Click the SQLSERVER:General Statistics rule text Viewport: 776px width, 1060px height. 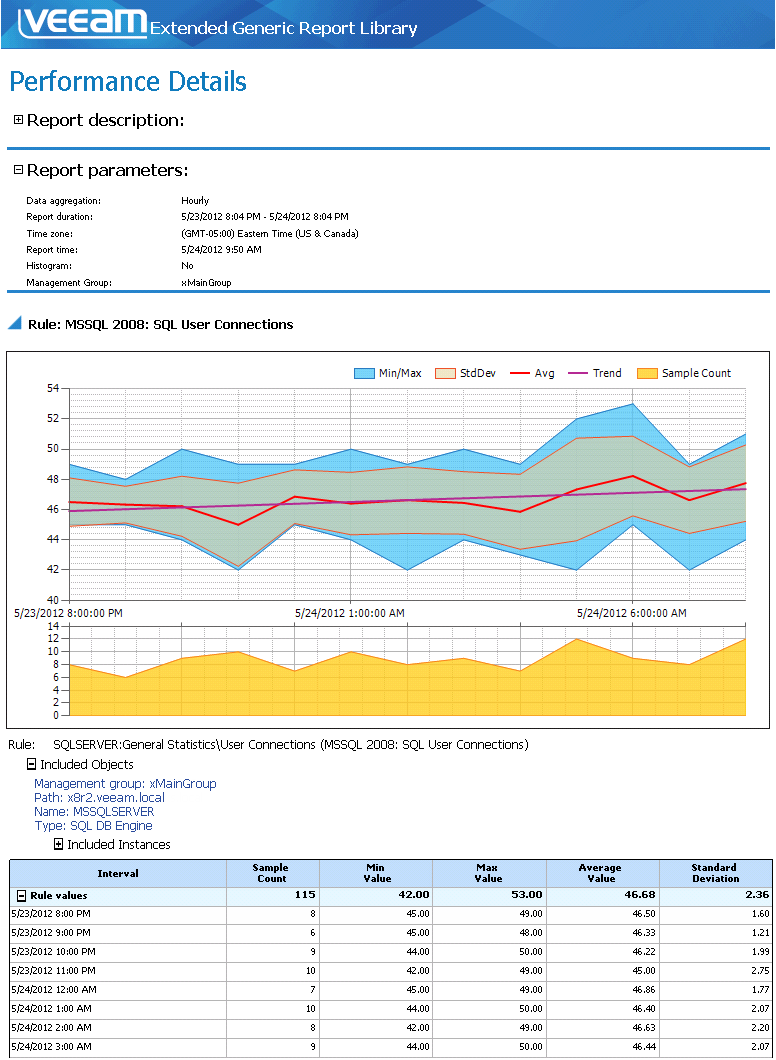[x=291, y=745]
